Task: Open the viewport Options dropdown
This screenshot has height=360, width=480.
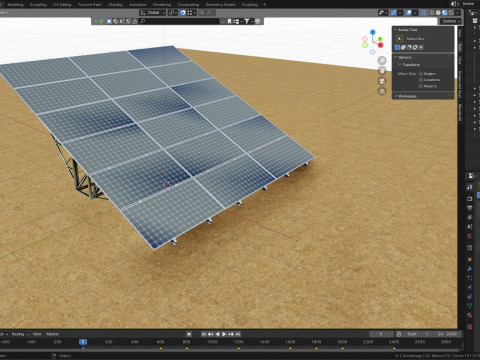Action: (x=451, y=21)
